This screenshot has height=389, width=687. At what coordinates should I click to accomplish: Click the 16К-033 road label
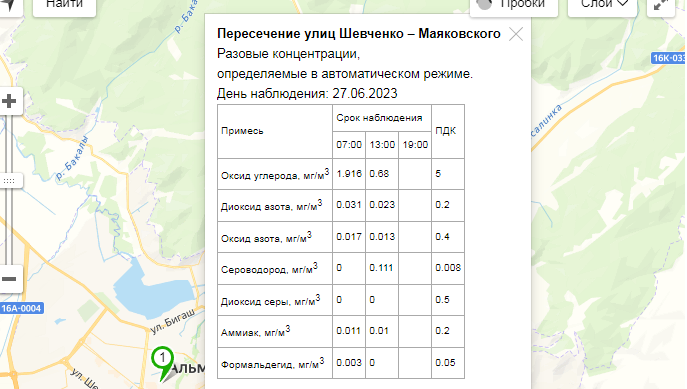(x=669, y=58)
